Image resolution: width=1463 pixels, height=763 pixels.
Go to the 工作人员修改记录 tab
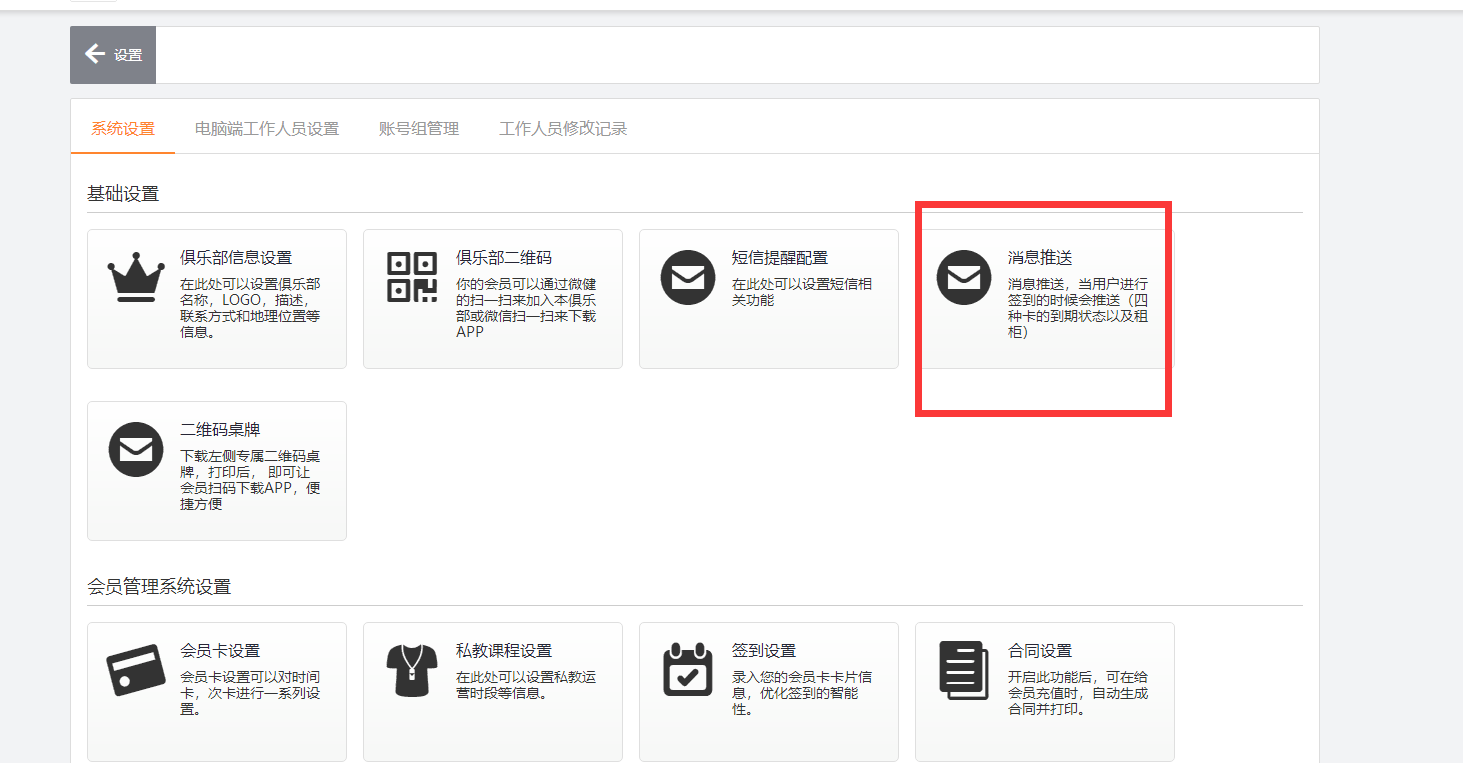click(563, 129)
